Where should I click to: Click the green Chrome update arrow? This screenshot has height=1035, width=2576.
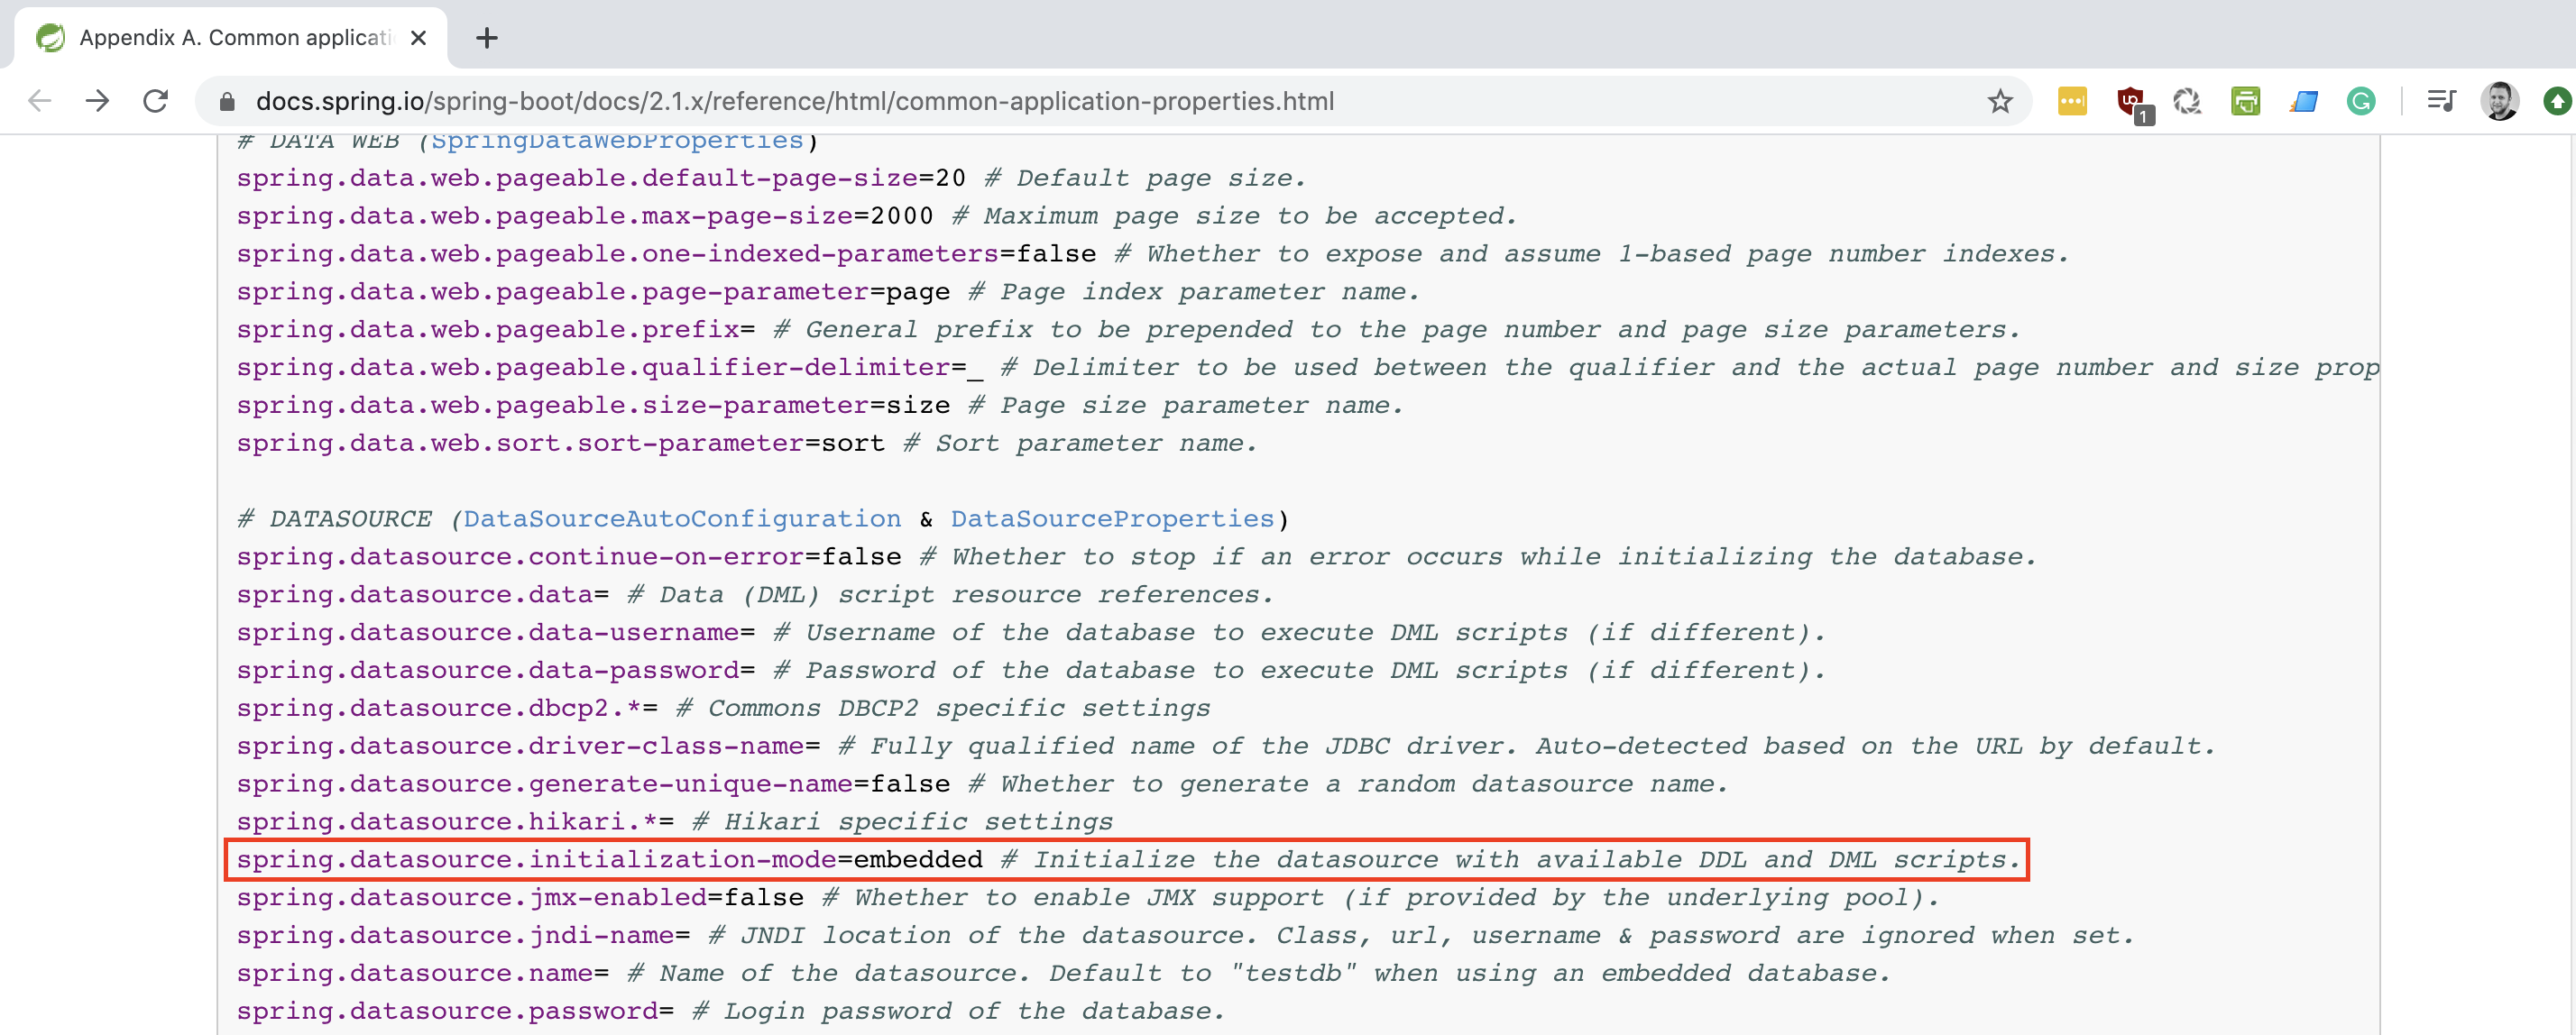[2557, 101]
